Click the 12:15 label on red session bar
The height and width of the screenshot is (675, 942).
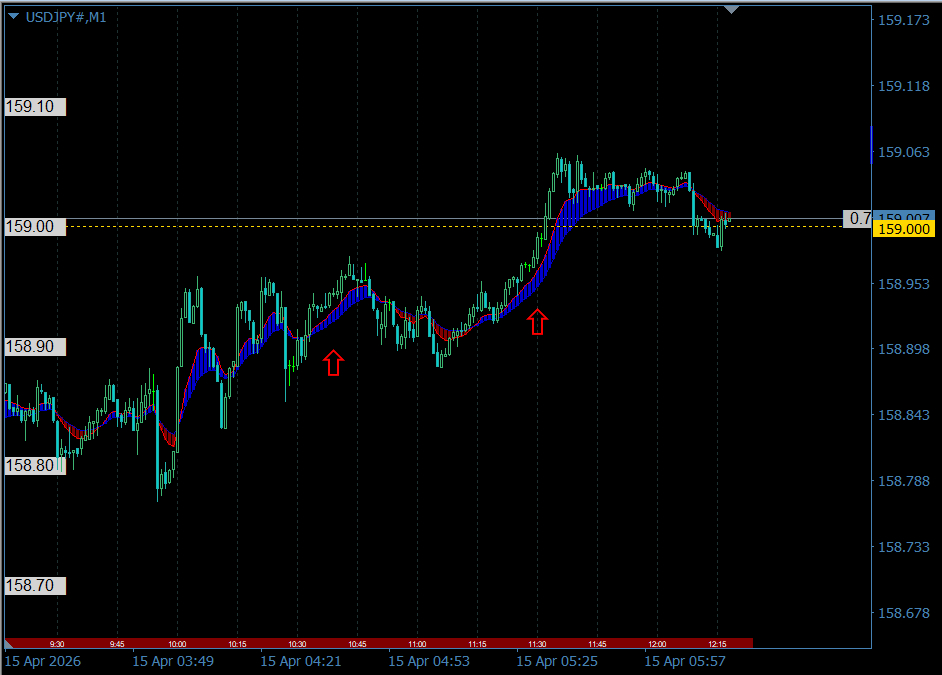717,644
